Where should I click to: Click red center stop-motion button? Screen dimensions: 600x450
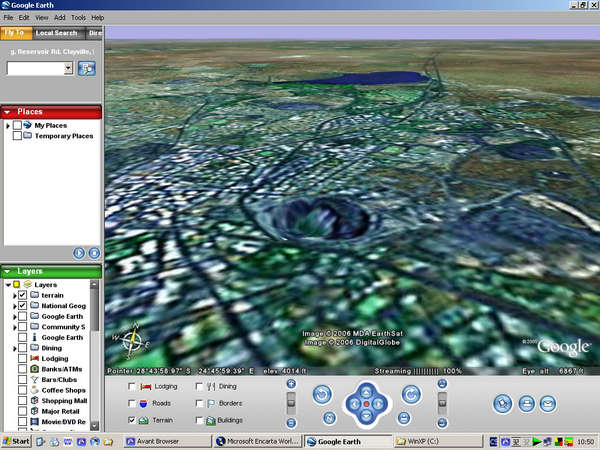366,404
